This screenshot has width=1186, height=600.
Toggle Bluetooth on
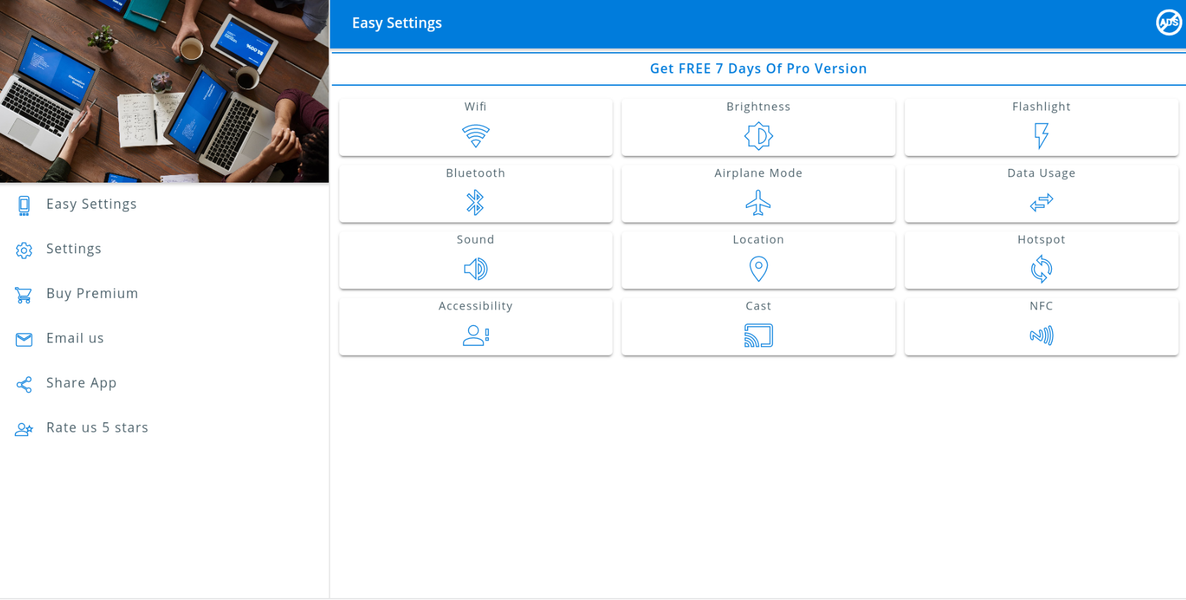tap(475, 203)
